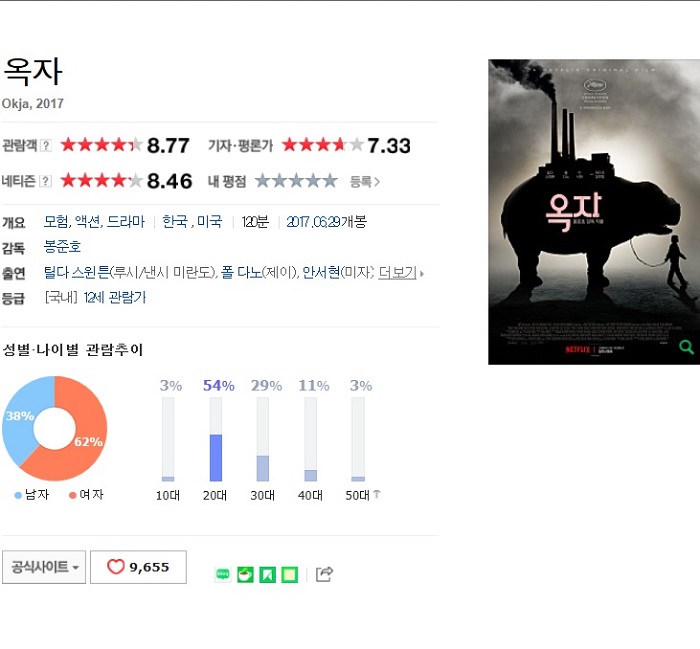Viewport: 700px width, 649px height.
Task: Open the external share arrow icon
Action: pyautogui.click(x=324, y=574)
